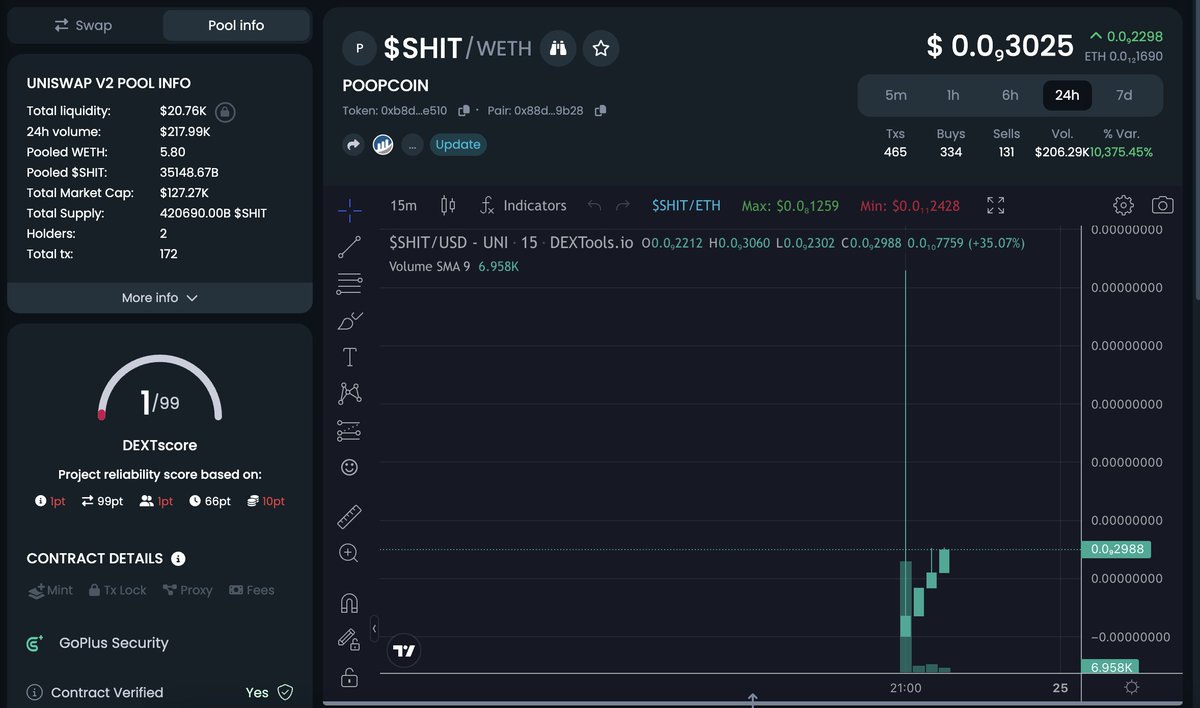Copy the token address 0xb8d...e510
This screenshot has height=708, width=1200.
coord(464,111)
